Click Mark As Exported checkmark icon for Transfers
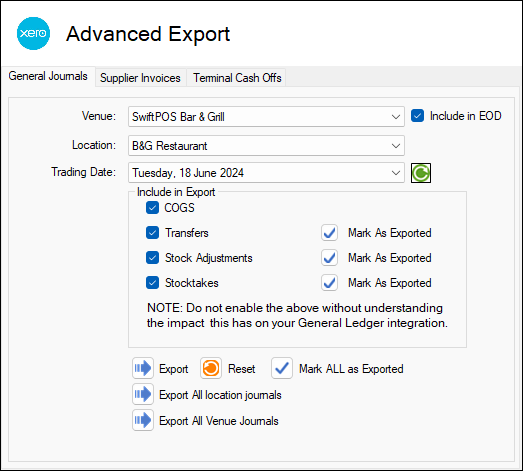Image resolution: width=523 pixels, height=471 pixels. pyautogui.click(x=329, y=233)
